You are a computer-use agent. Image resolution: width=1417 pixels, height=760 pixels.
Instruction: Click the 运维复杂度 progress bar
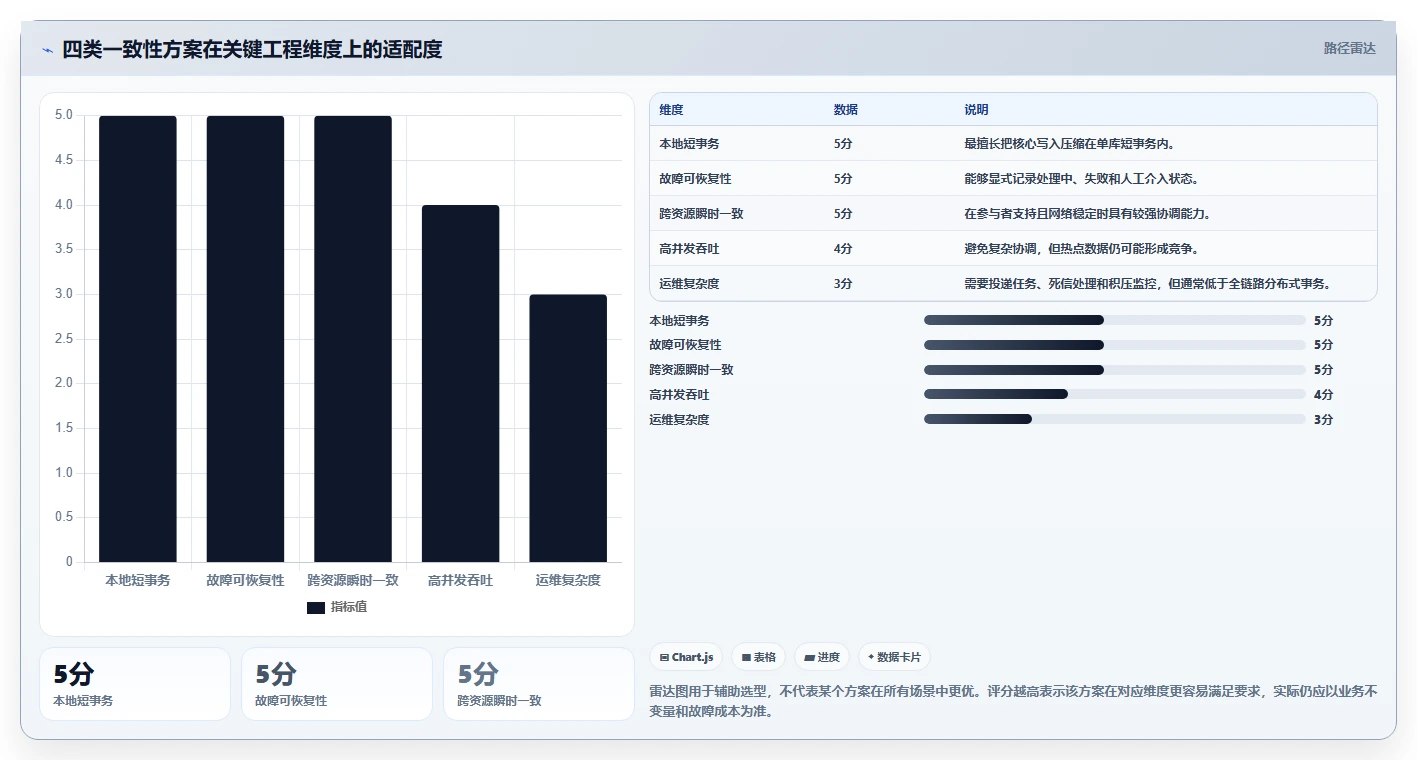(x=1115, y=419)
